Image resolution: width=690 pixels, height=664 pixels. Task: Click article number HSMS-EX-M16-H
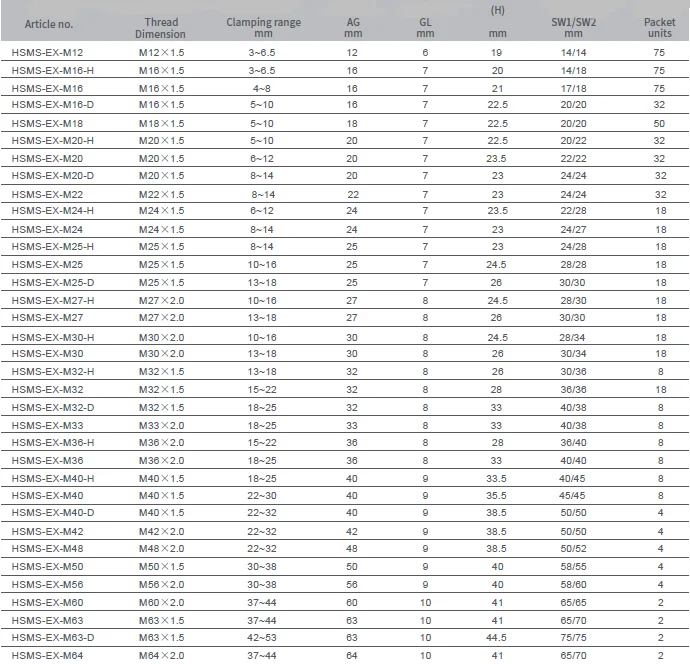54,72
